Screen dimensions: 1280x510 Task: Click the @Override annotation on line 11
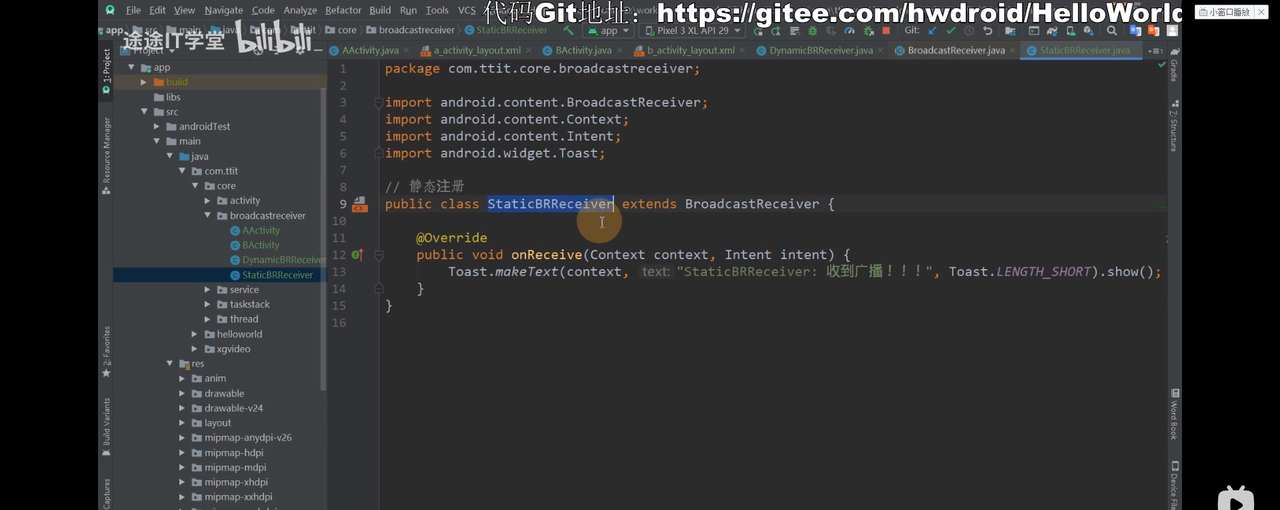tap(452, 238)
